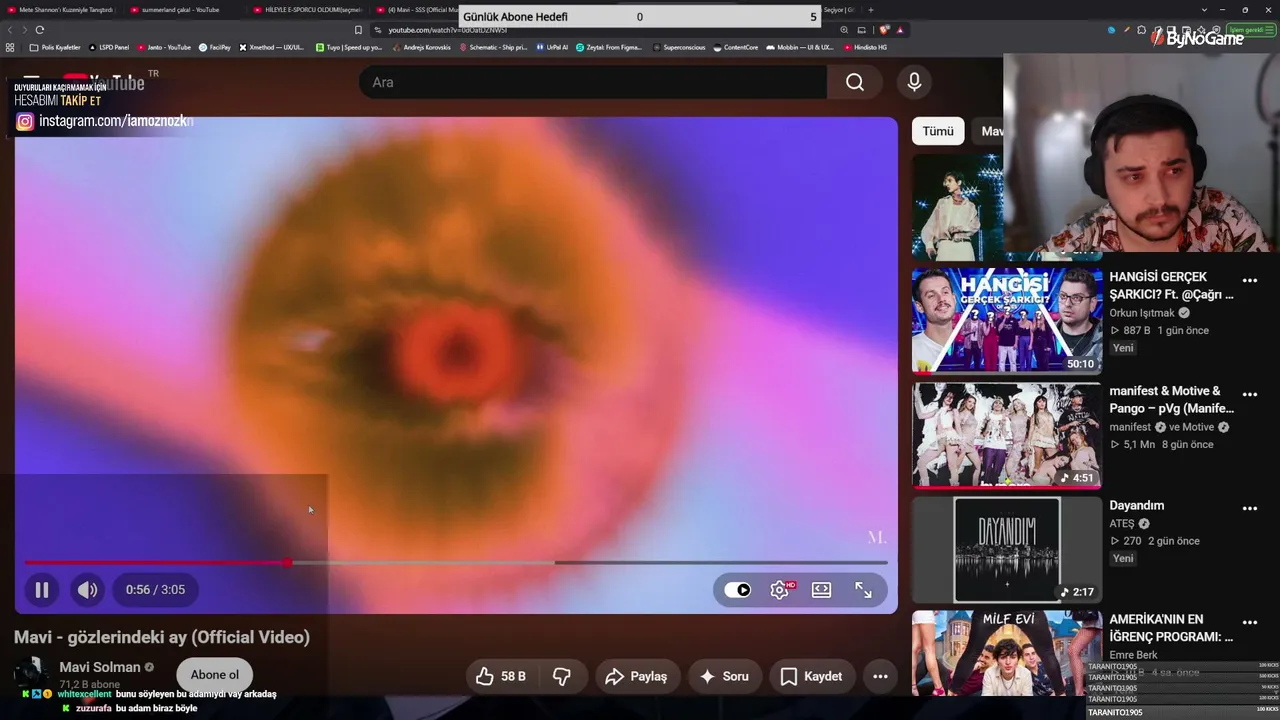Click Orkun Işıtmak channel name
1280x720 pixels.
pos(1141,313)
